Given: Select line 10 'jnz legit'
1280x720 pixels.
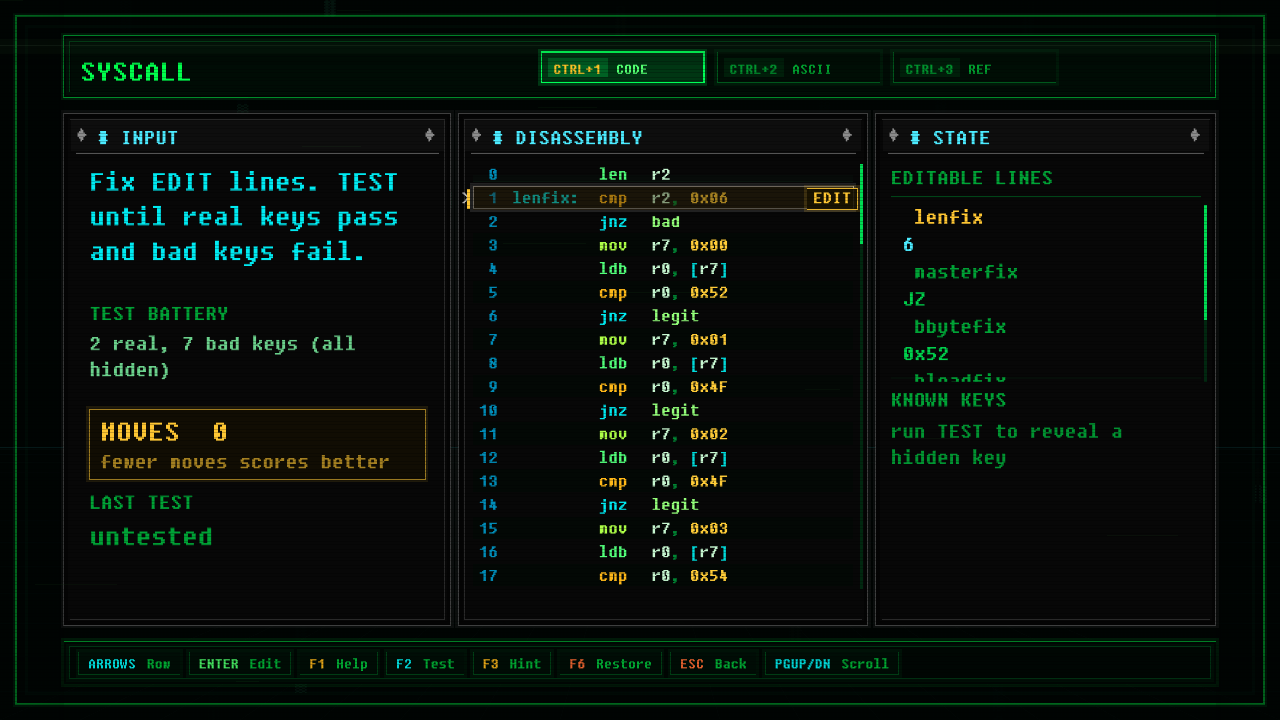Looking at the screenshot, I should tap(665, 410).
